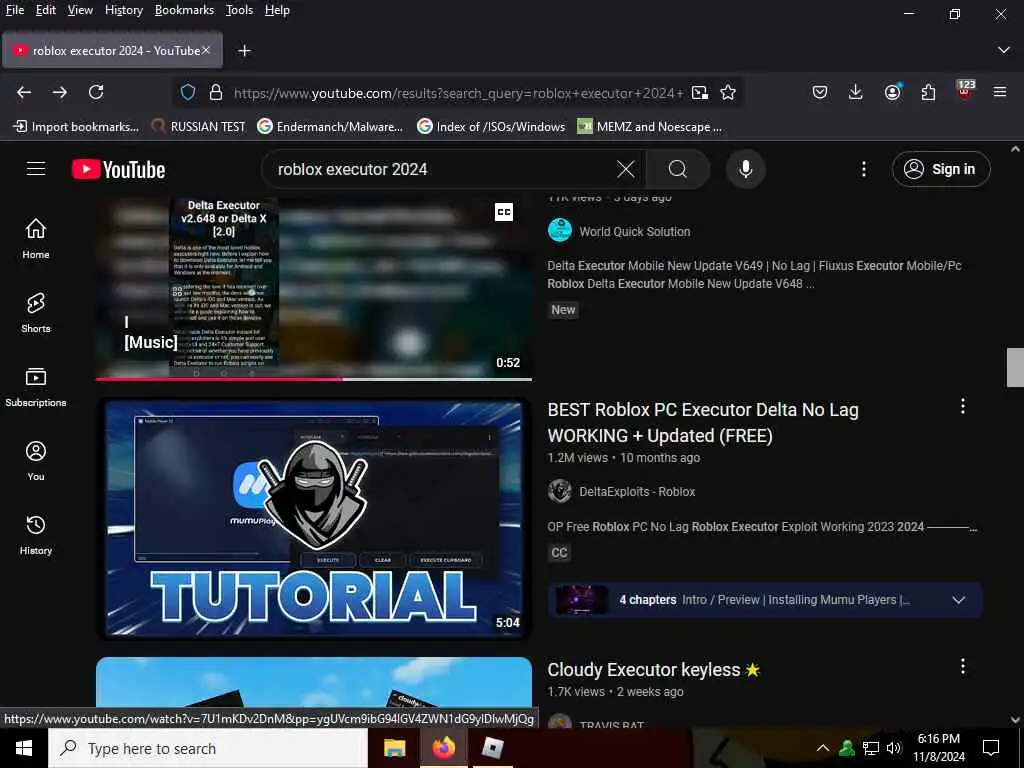This screenshot has height=768, width=1024.
Task: Open a new browser tab
Action: [244, 50]
